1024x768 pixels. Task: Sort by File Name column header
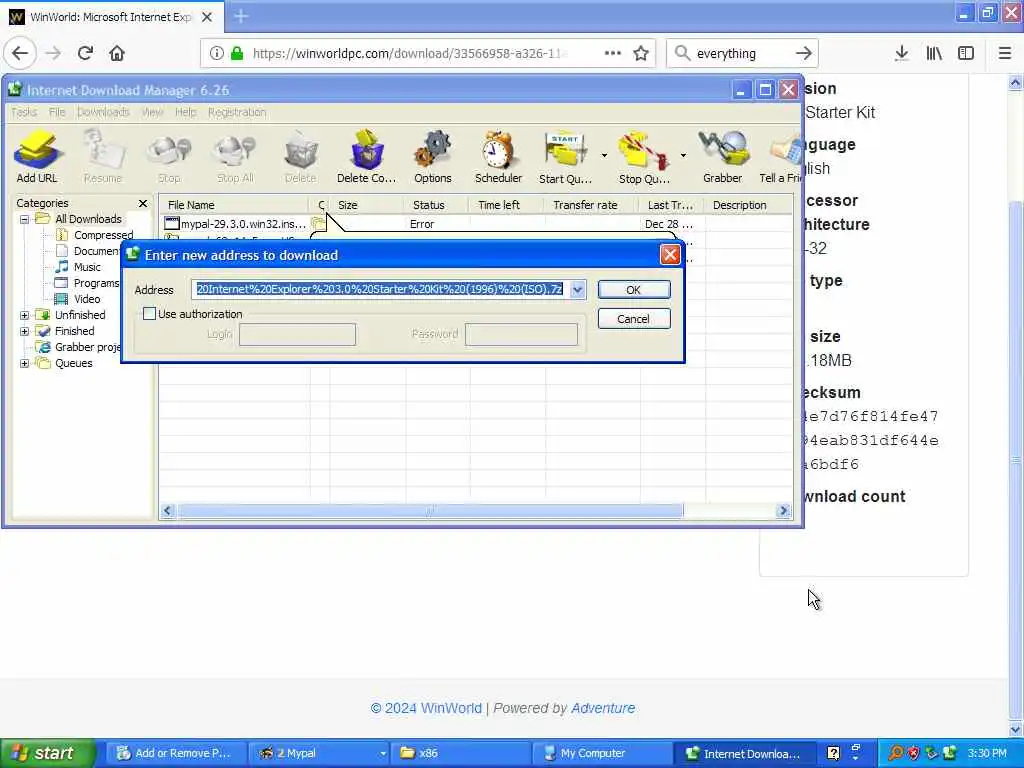pyautogui.click(x=235, y=205)
